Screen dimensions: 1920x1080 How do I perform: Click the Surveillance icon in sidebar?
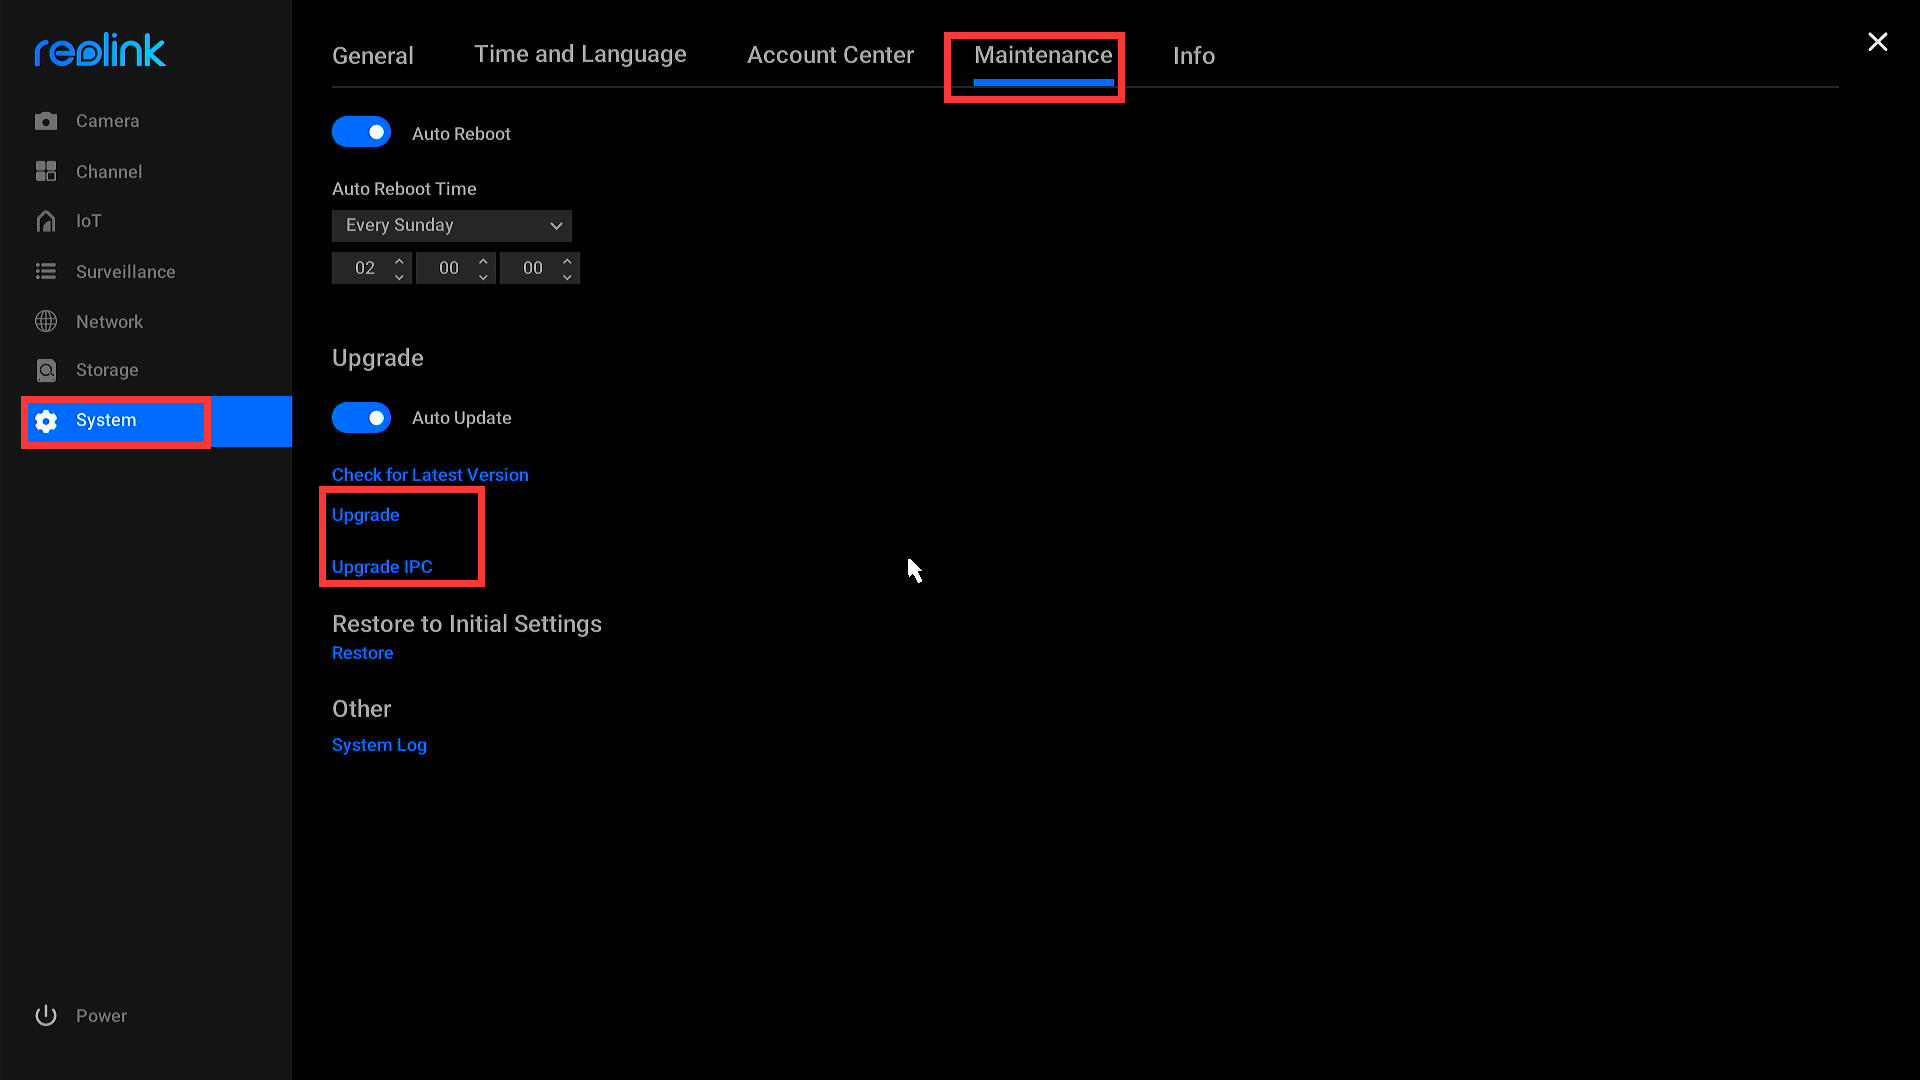tap(47, 270)
